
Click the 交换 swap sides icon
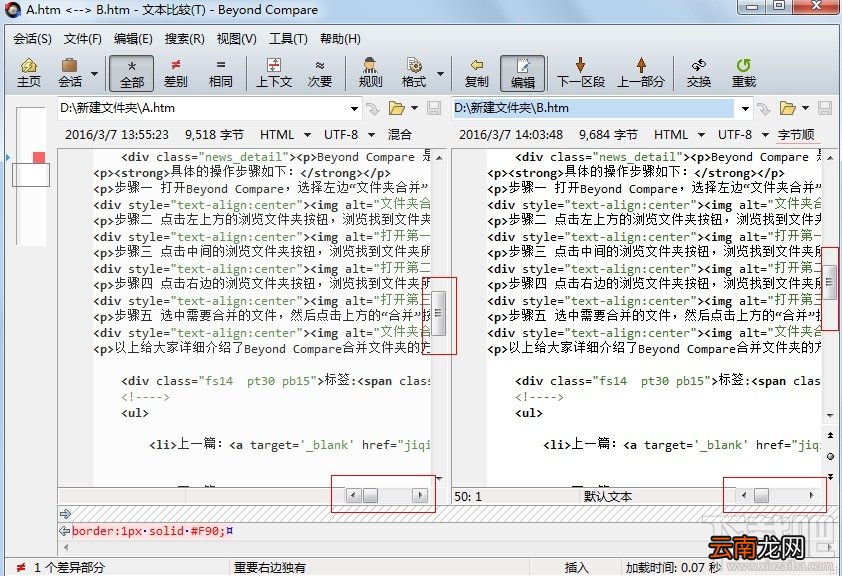(x=699, y=73)
